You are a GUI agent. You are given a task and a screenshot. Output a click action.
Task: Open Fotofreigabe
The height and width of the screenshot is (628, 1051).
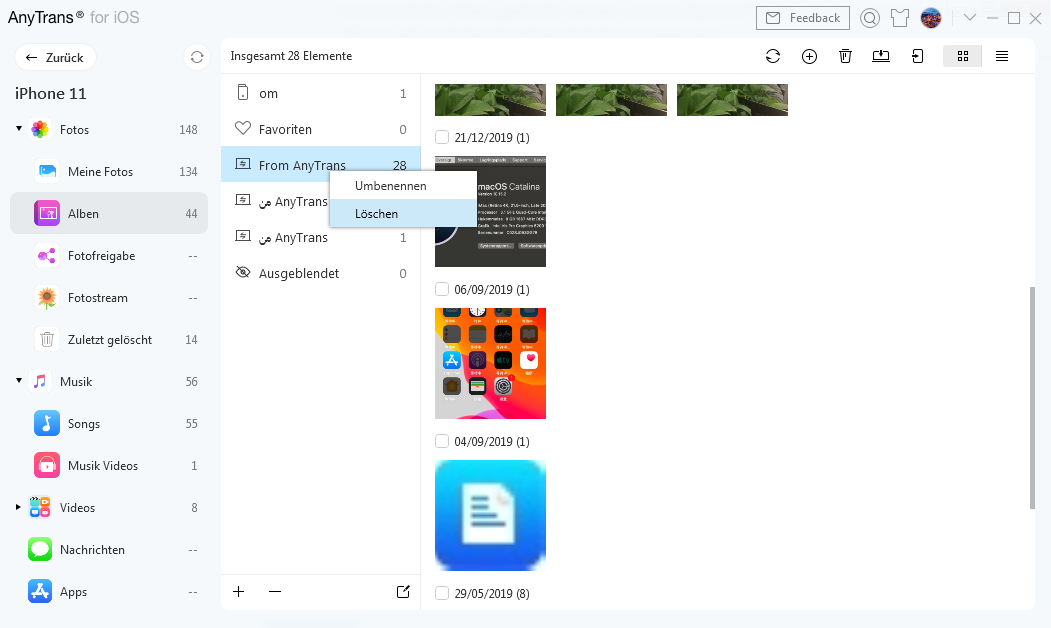(109, 255)
